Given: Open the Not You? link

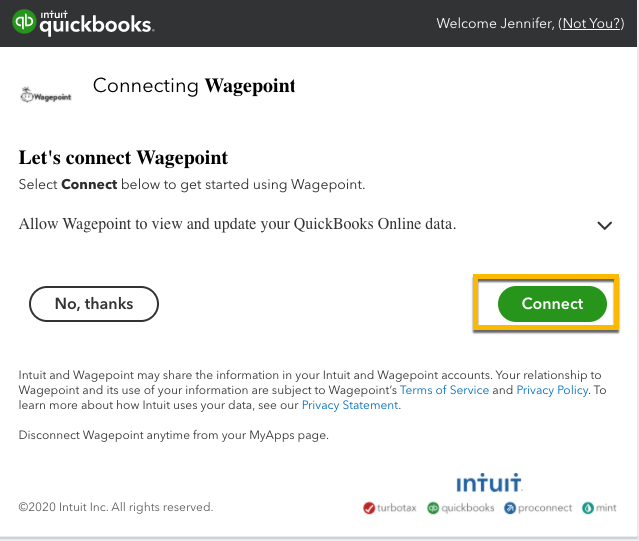Looking at the screenshot, I should (x=591, y=23).
